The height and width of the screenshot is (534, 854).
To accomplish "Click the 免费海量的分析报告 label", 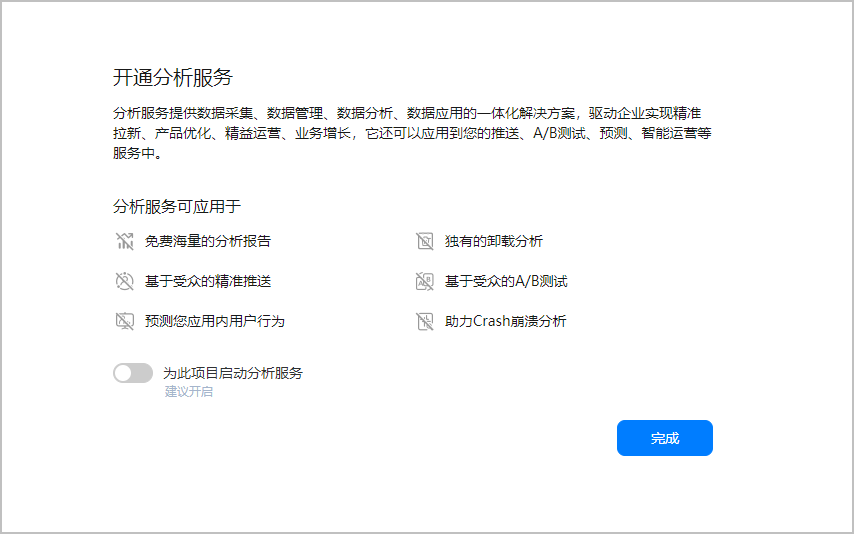I will point(208,241).
